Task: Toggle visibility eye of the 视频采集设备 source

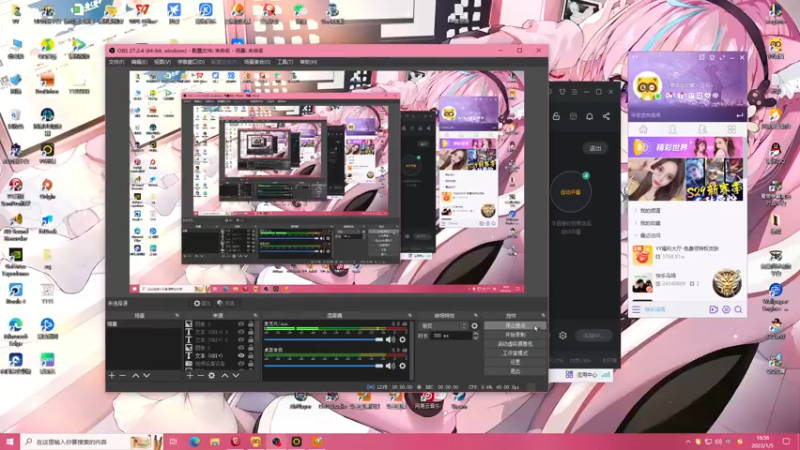Action: point(241,363)
